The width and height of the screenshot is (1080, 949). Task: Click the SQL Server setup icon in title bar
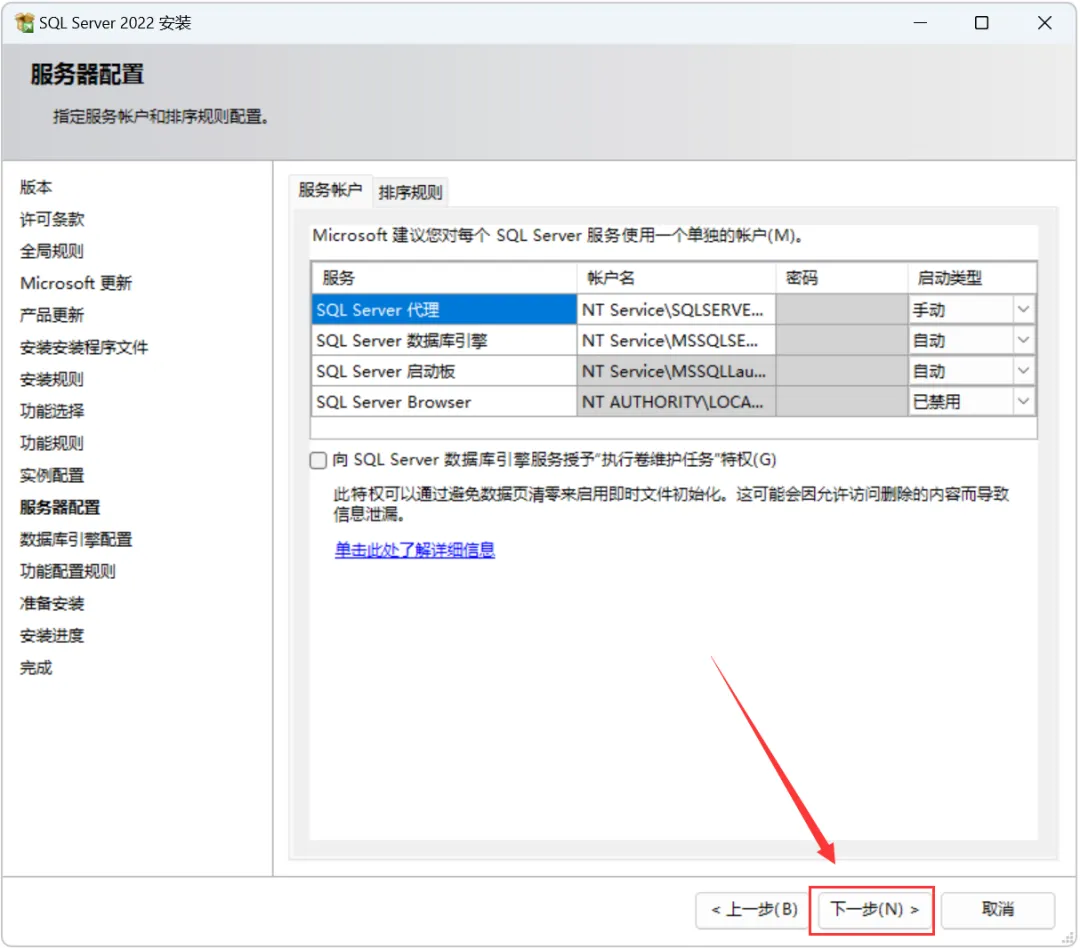[x=25, y=23]
